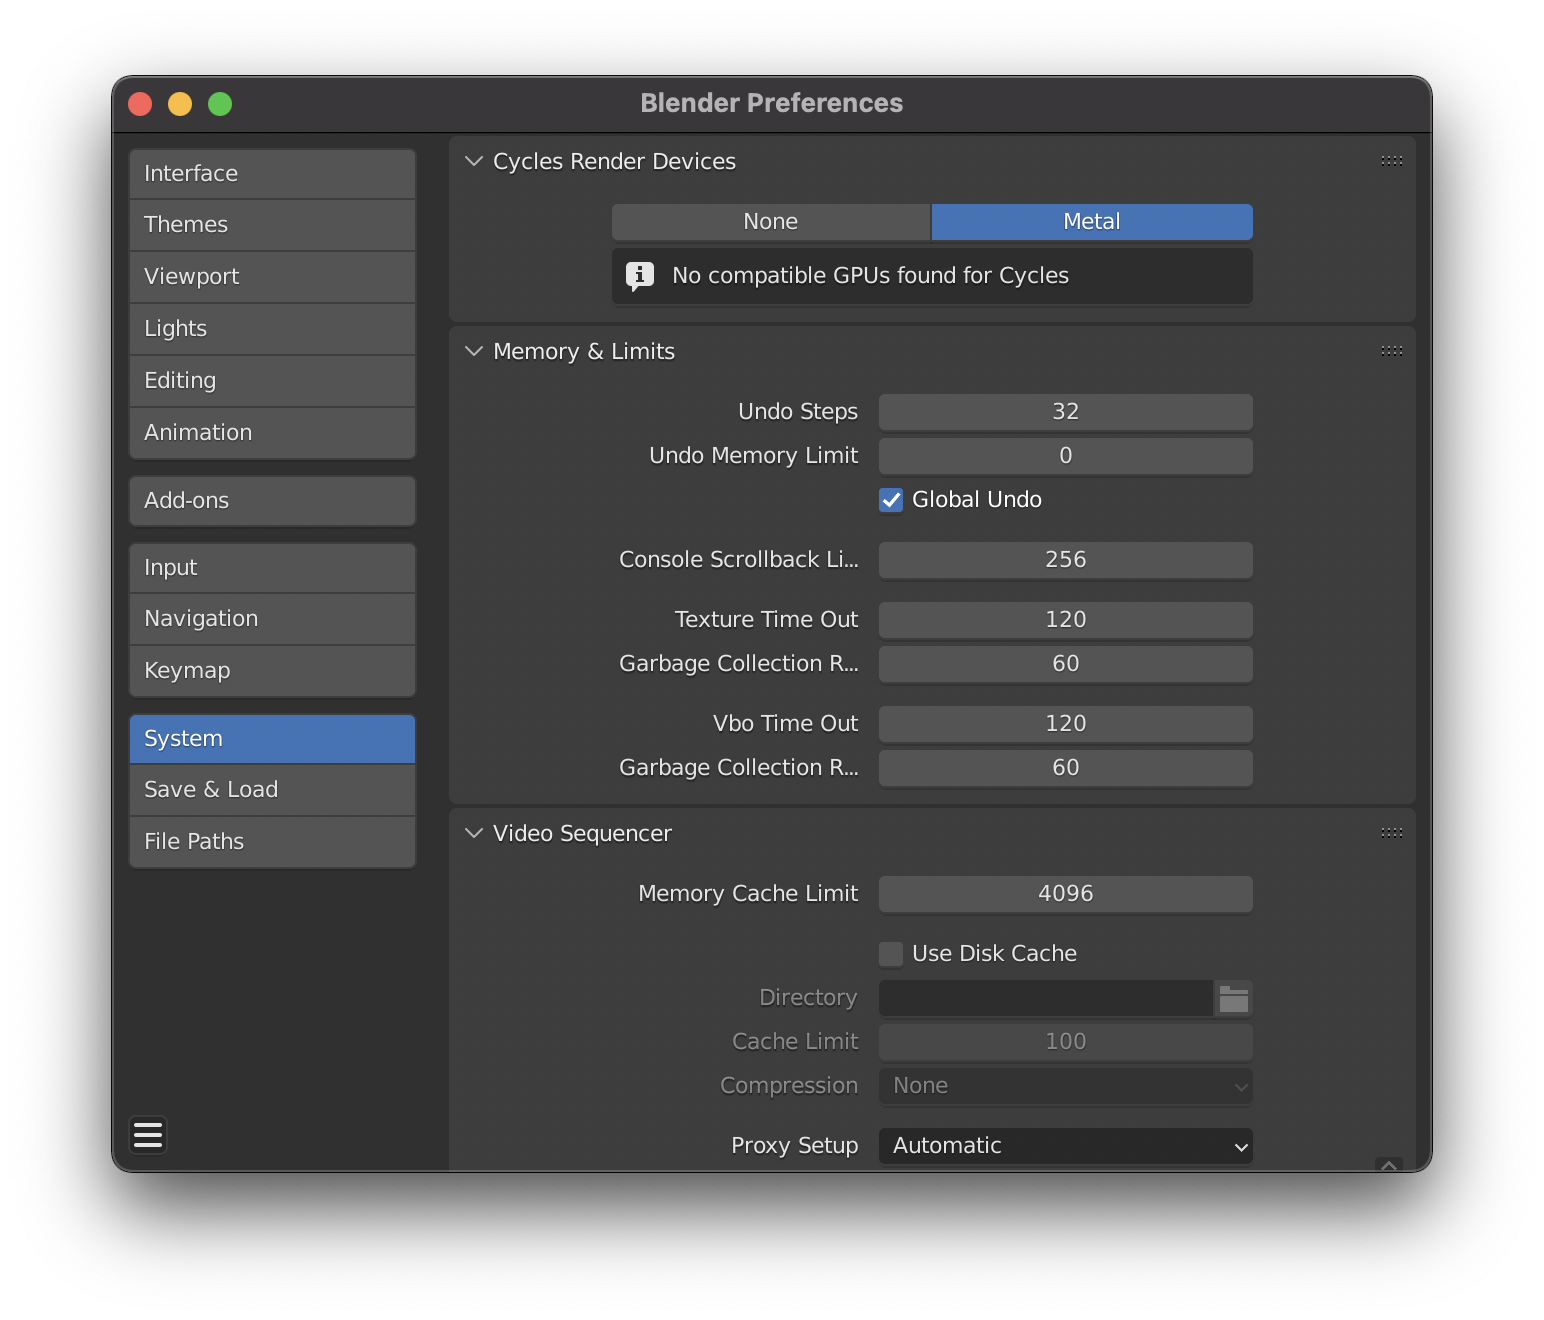
Task: Open the Animation preferences tab
Action: (x=272, y=433)
